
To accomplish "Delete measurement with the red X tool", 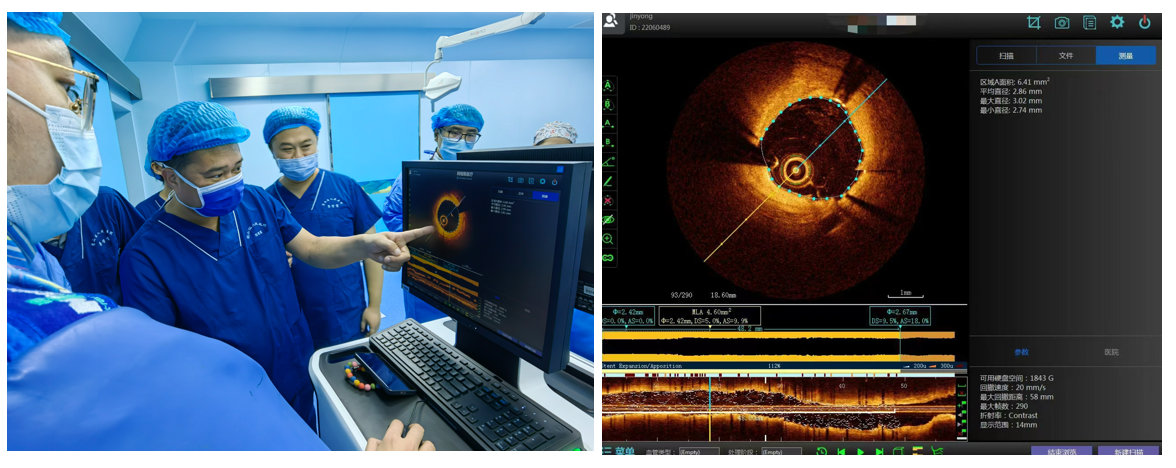I will [x=608, y=200].
